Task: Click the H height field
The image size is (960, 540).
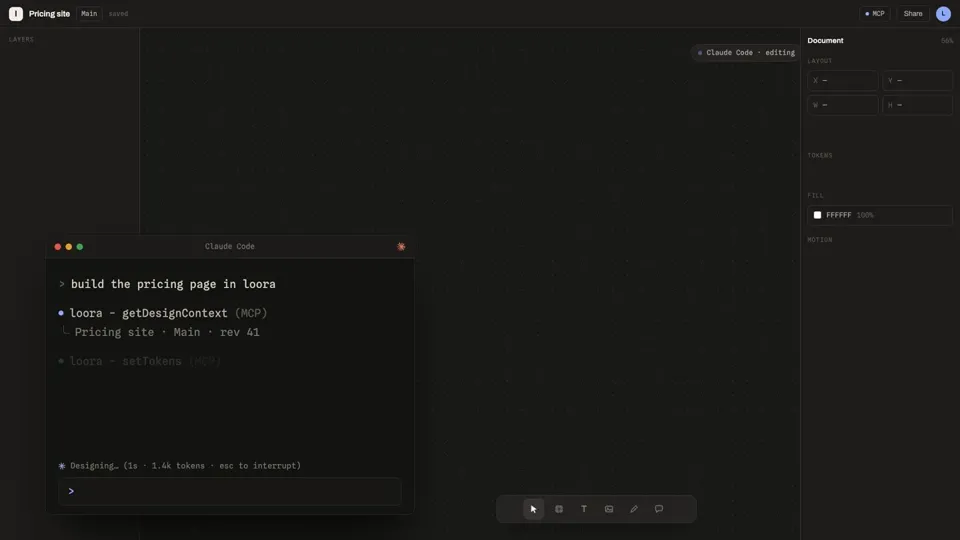Action: point(917,105)
